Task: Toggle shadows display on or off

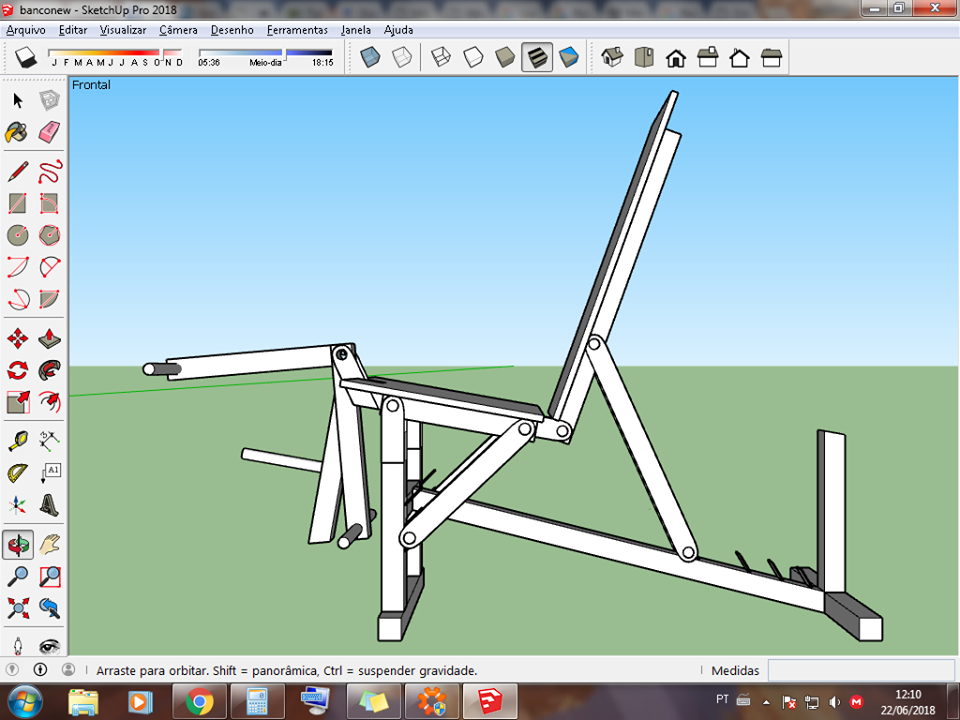Action: [x=26, y=58]
